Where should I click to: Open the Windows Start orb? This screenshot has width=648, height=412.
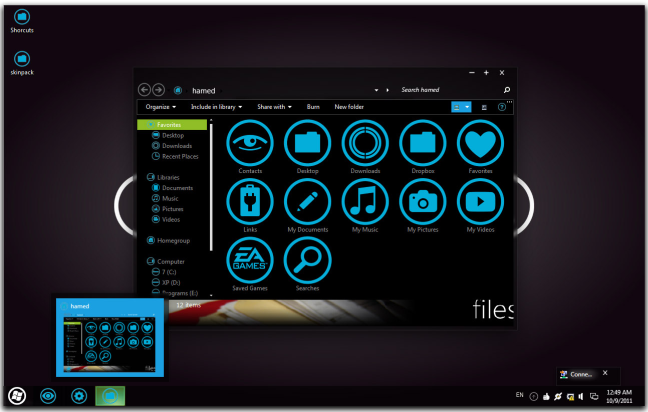[x=17, y=396]
